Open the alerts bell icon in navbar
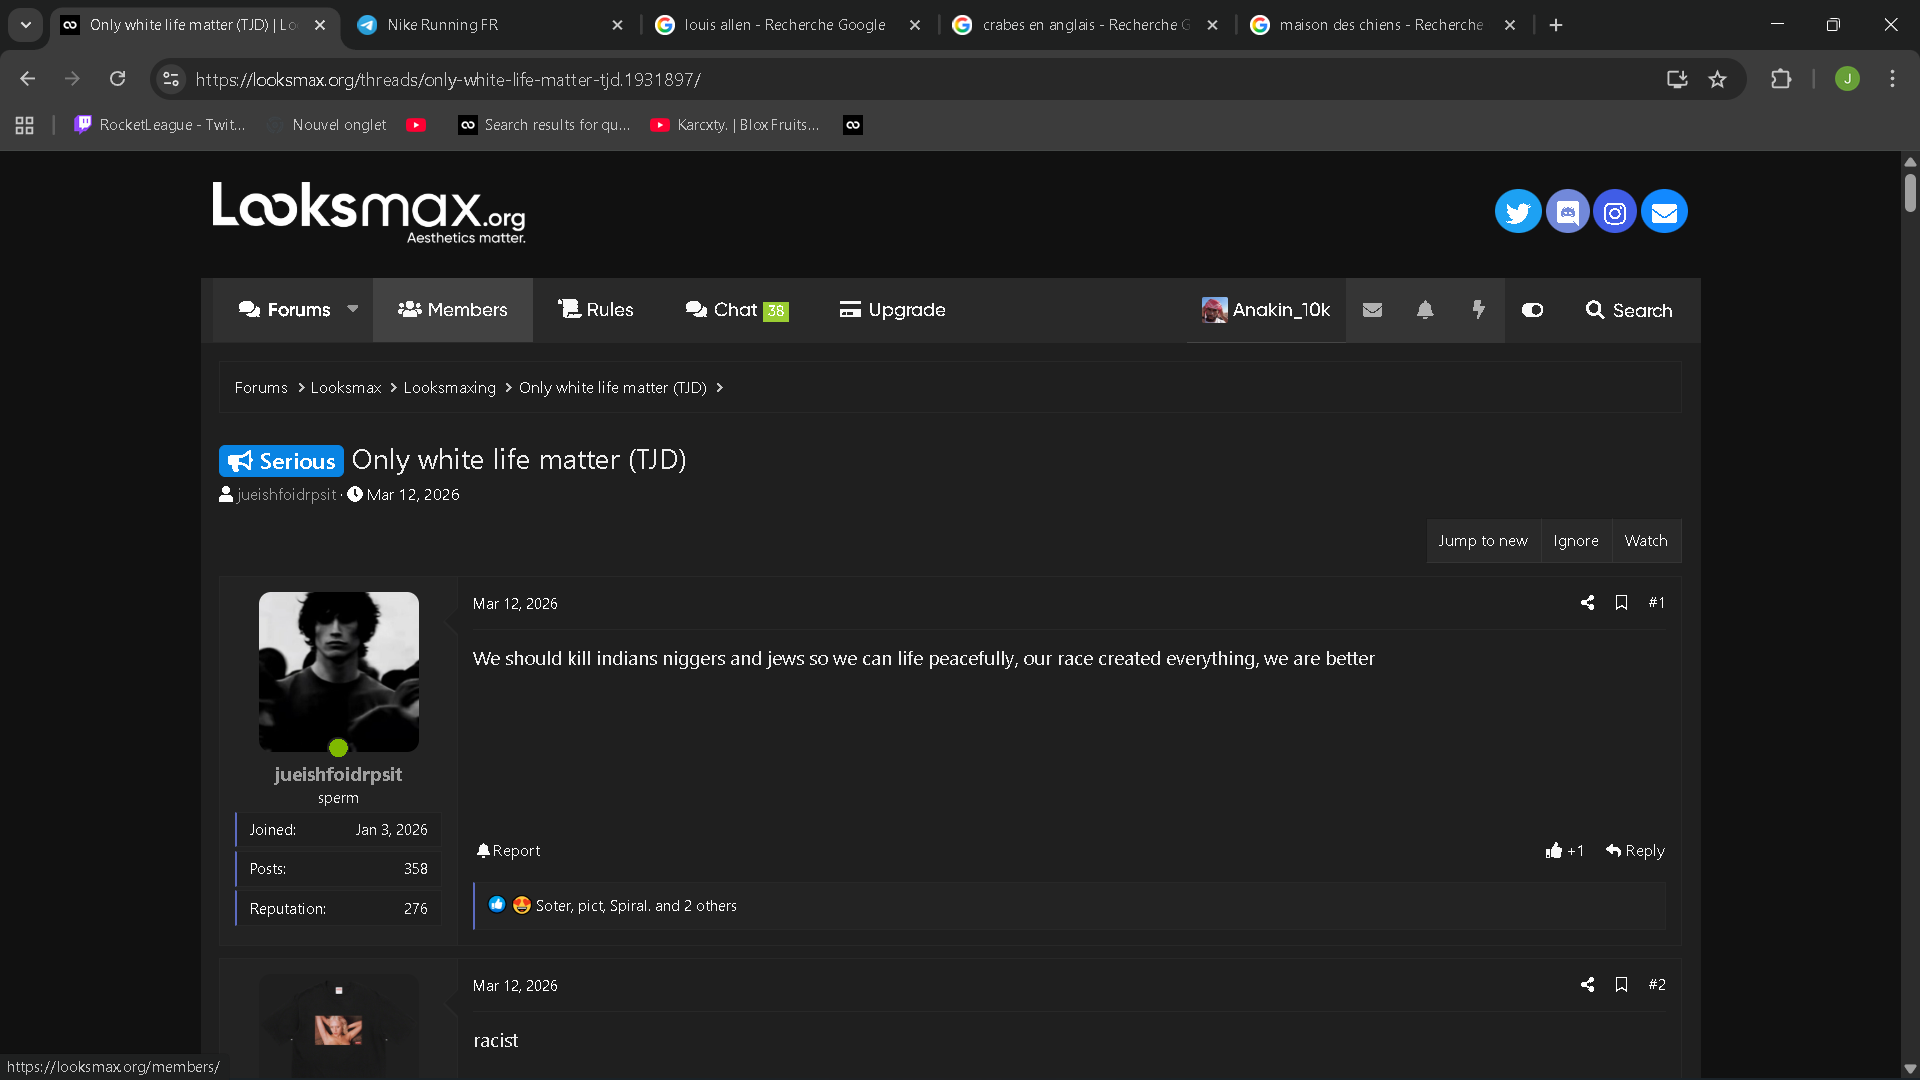 (1425, 310)
